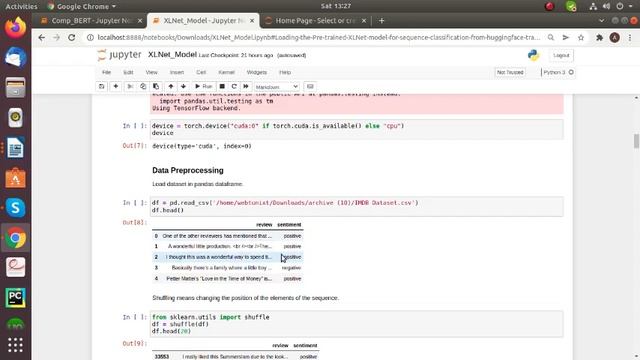Click table row 4 'Petter Mattei's'
The height and width of the screenshot is (360, 640).
(227, 279)
